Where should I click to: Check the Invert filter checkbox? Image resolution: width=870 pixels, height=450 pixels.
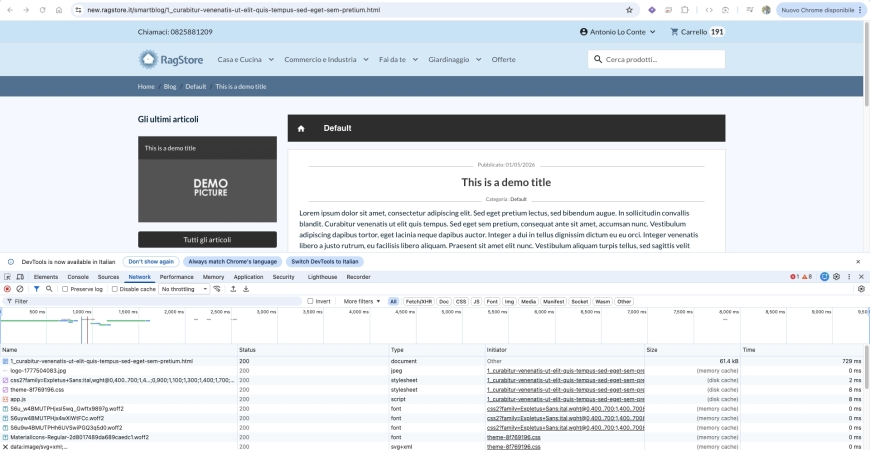tap(311, 301)
